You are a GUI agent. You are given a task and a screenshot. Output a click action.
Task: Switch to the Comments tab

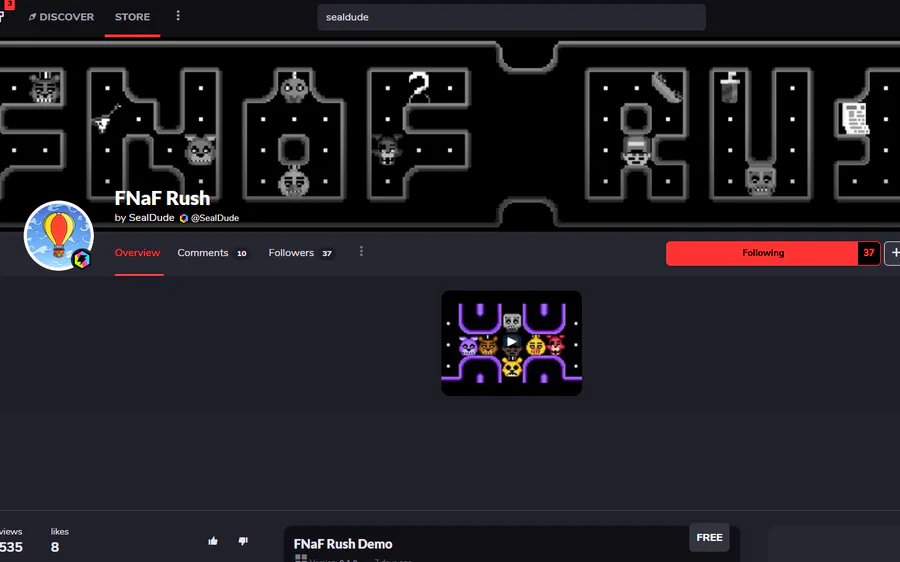pyautogui.click(x=212, y=253)
